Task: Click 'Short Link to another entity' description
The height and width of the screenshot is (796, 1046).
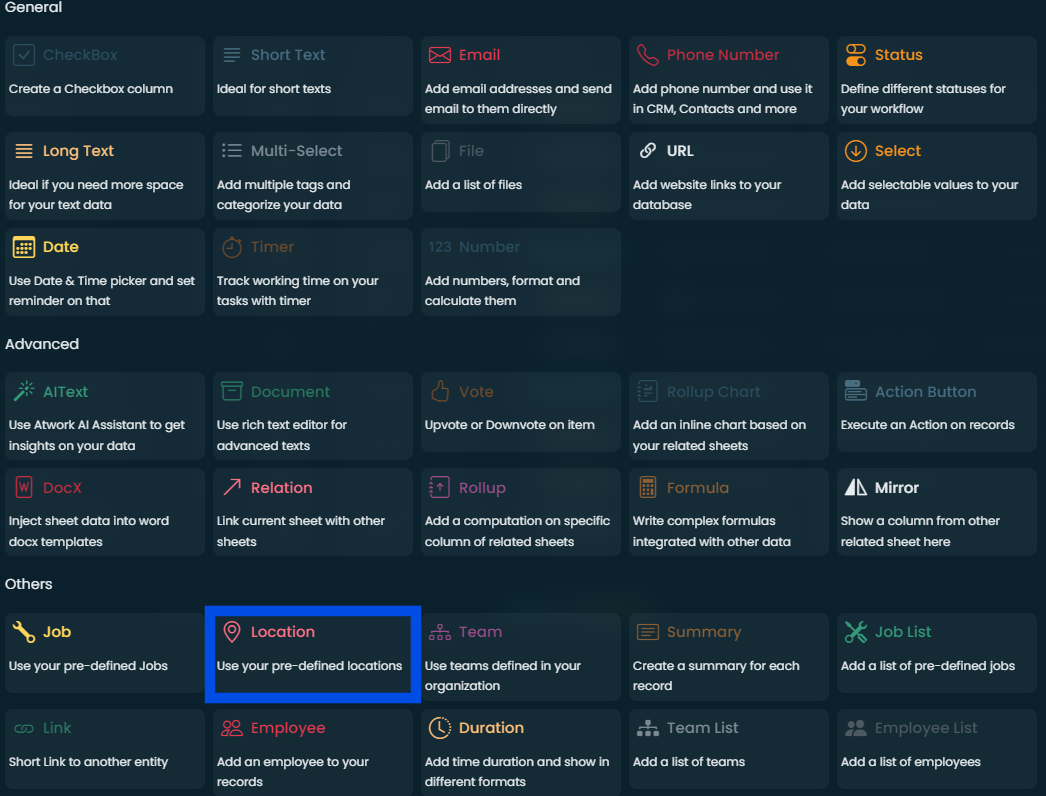Action: point(88,761)
